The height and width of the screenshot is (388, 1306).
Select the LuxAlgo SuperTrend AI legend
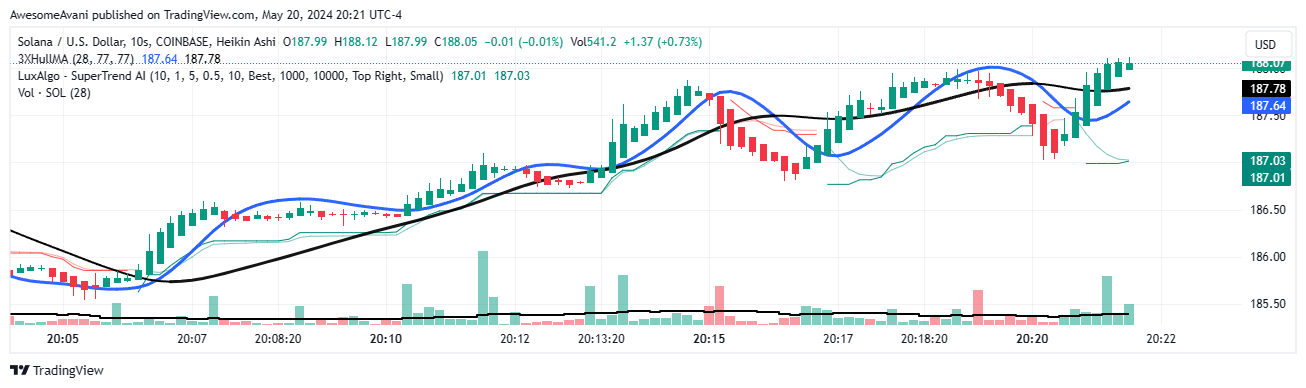click(x=232, y=76)
